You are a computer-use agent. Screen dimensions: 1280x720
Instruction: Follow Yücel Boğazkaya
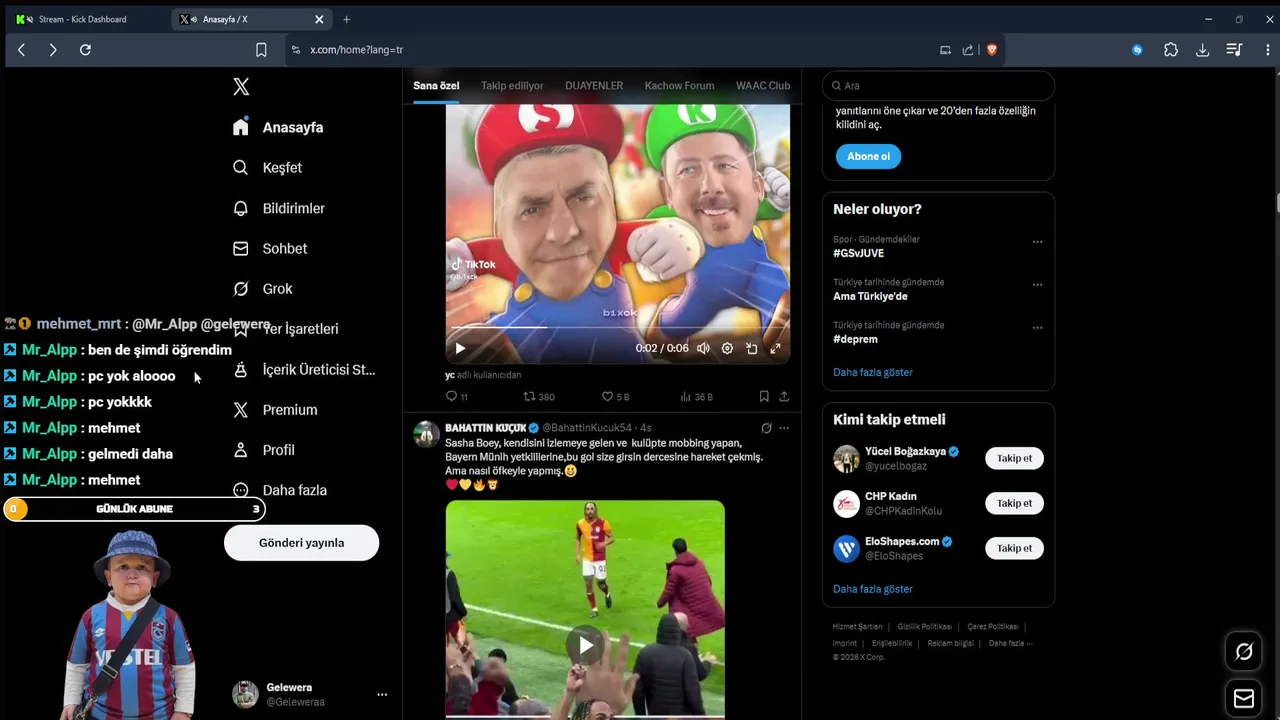[1014, 458]
